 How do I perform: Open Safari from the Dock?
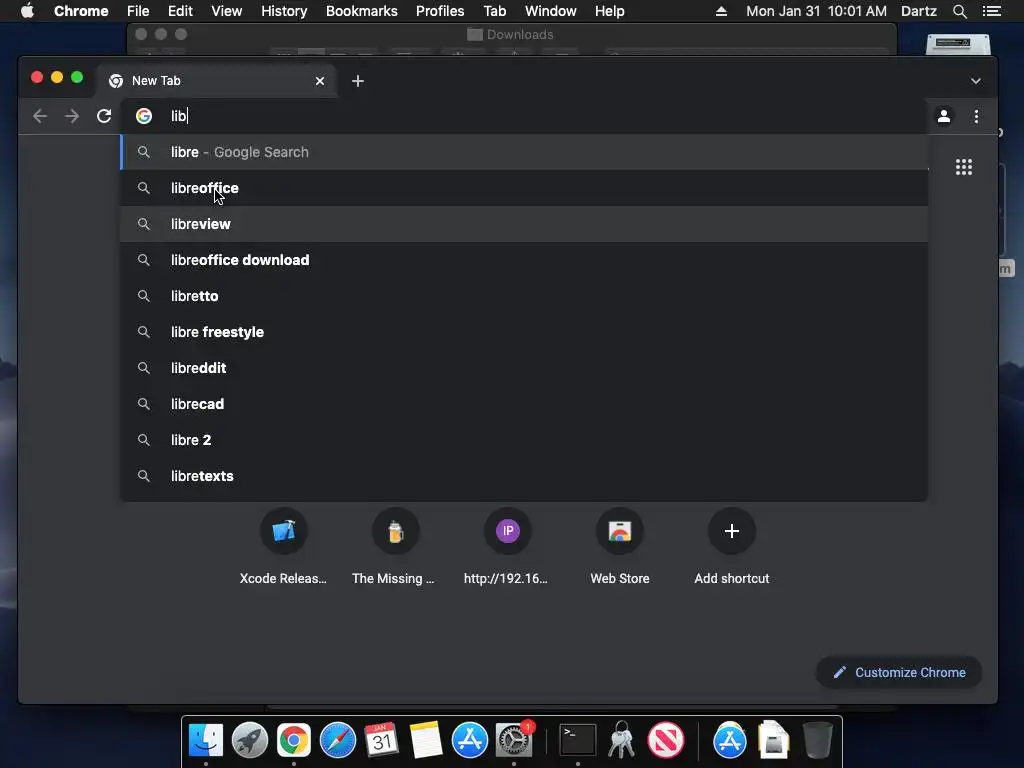click(x=338, y=740)
